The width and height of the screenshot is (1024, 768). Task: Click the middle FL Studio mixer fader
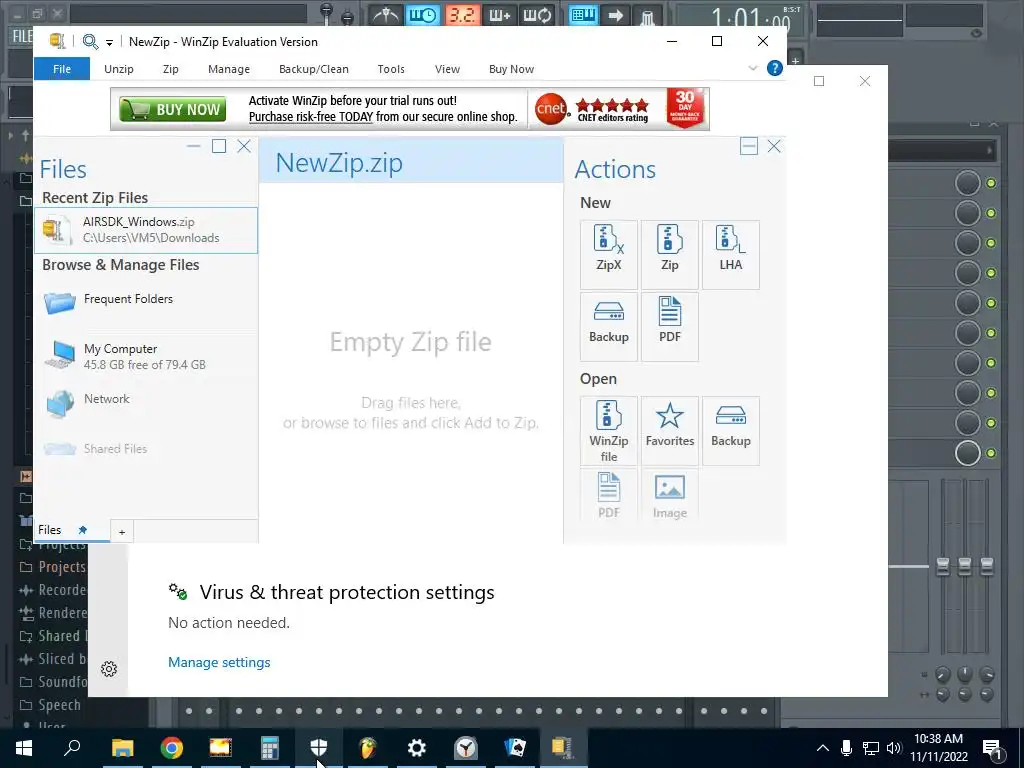coord(965,566)
